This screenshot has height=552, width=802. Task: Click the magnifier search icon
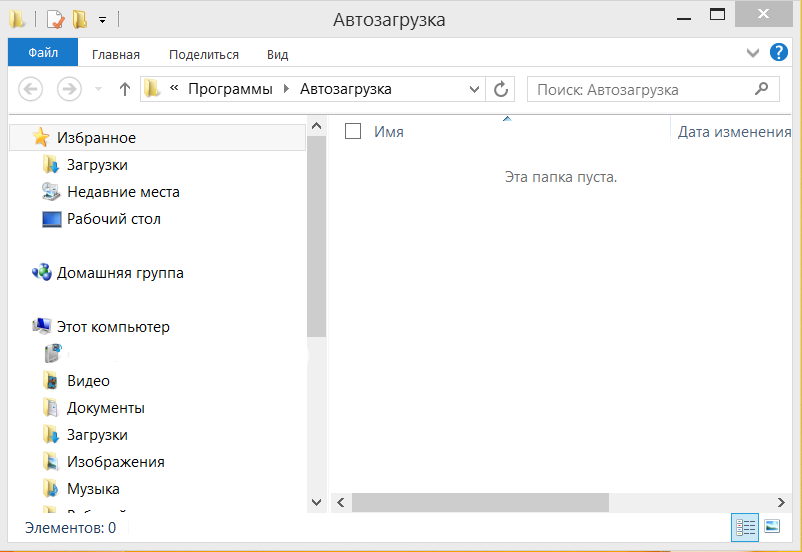click(762, 89)
